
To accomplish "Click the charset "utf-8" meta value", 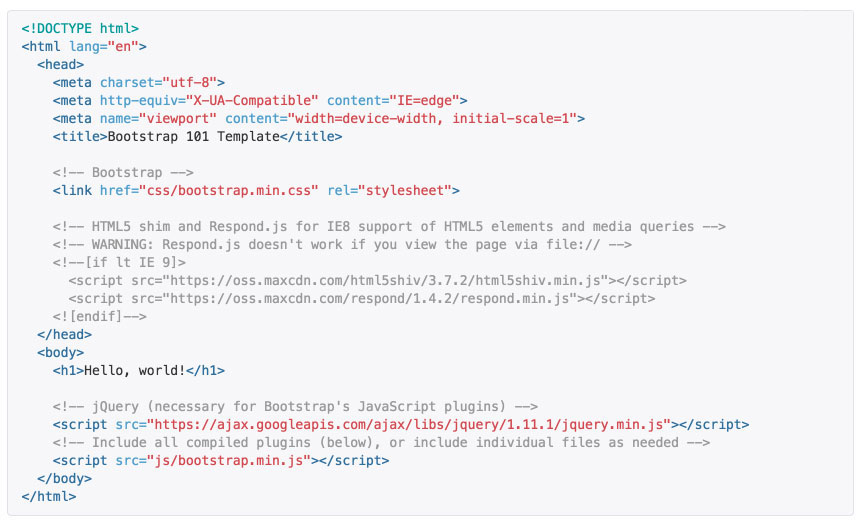I will click(194, 82).
